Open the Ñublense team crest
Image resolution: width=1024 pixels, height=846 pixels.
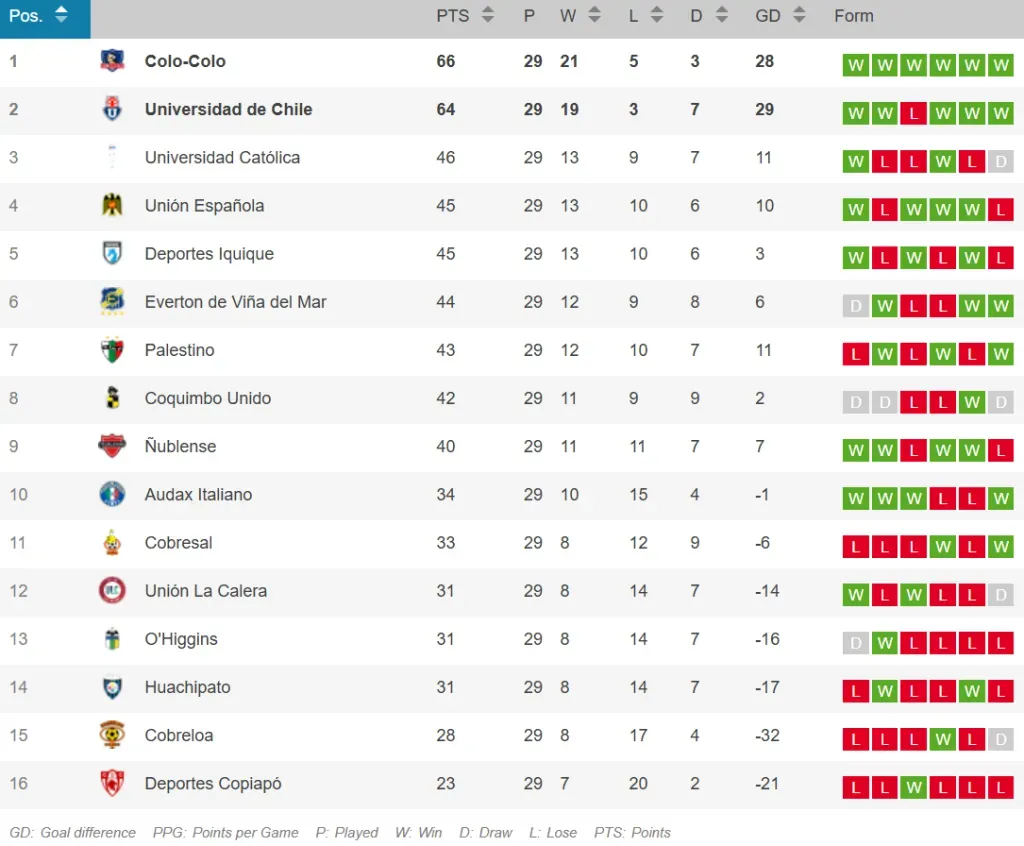[112, 446]
